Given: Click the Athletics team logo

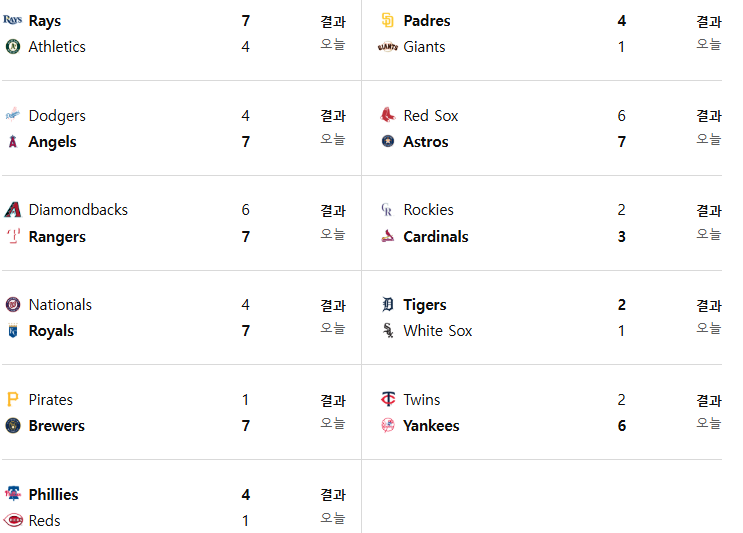Looking at the screenshot, I should [x=13, y=46].
